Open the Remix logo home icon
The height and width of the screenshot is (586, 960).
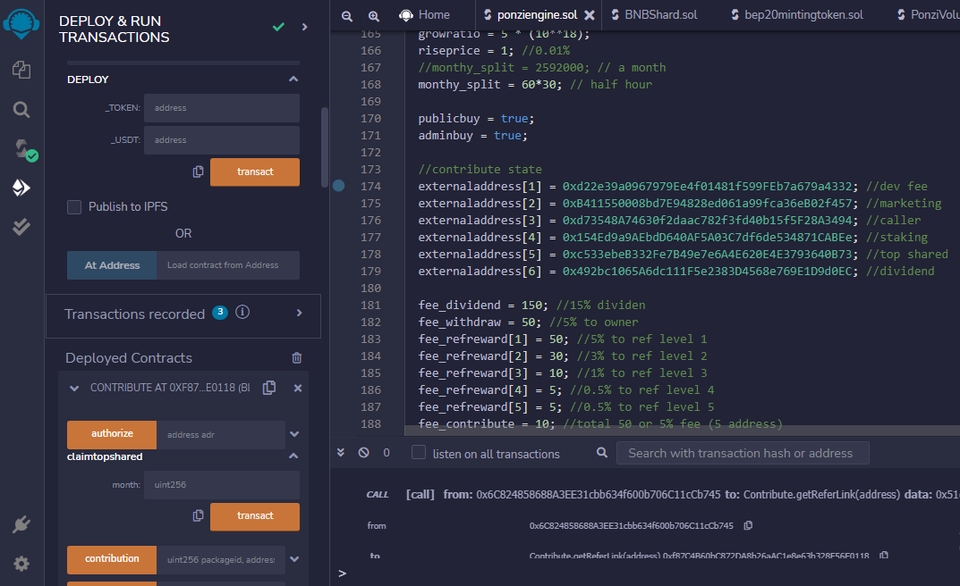pyautogui.click(x=21, y=24)
